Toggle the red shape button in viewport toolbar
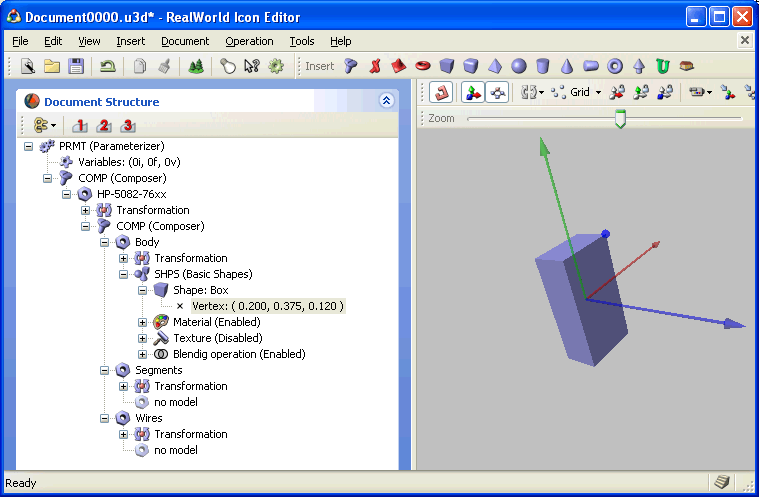This screenshot has width=759, height=497. point(441,92)
